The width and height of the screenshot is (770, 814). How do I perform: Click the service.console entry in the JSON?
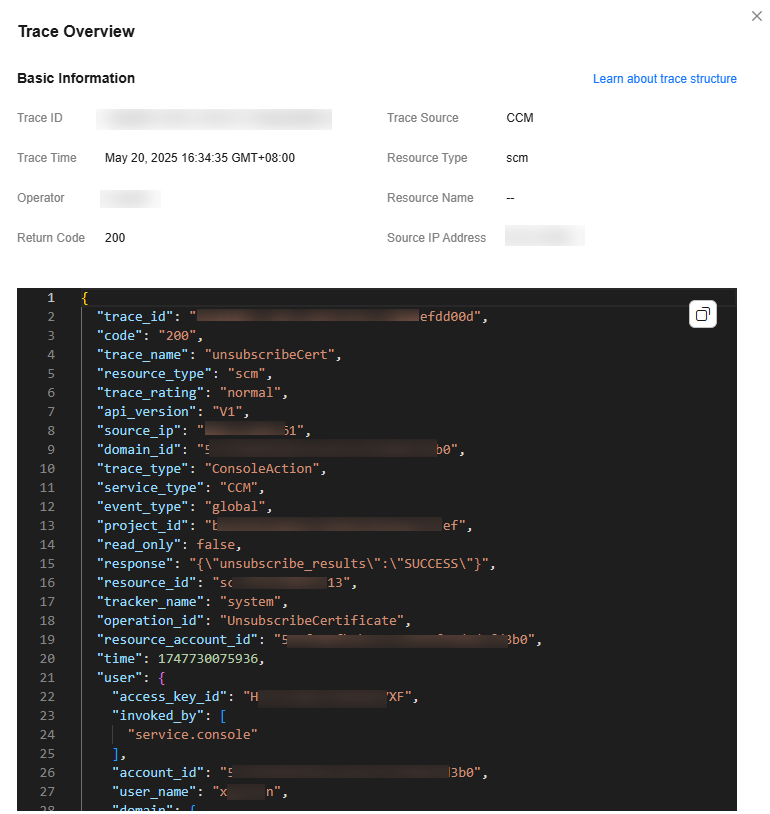point(193,734)
